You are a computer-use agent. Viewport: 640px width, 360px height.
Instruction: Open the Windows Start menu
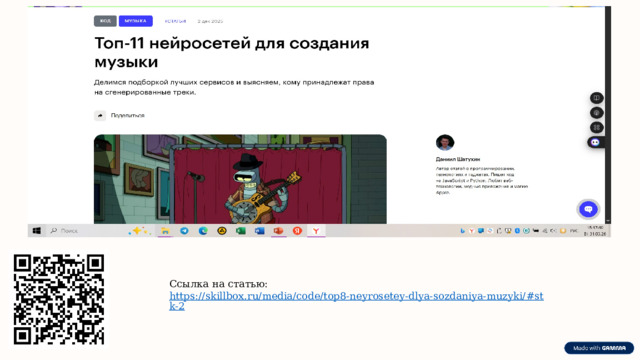pos(37,231)
